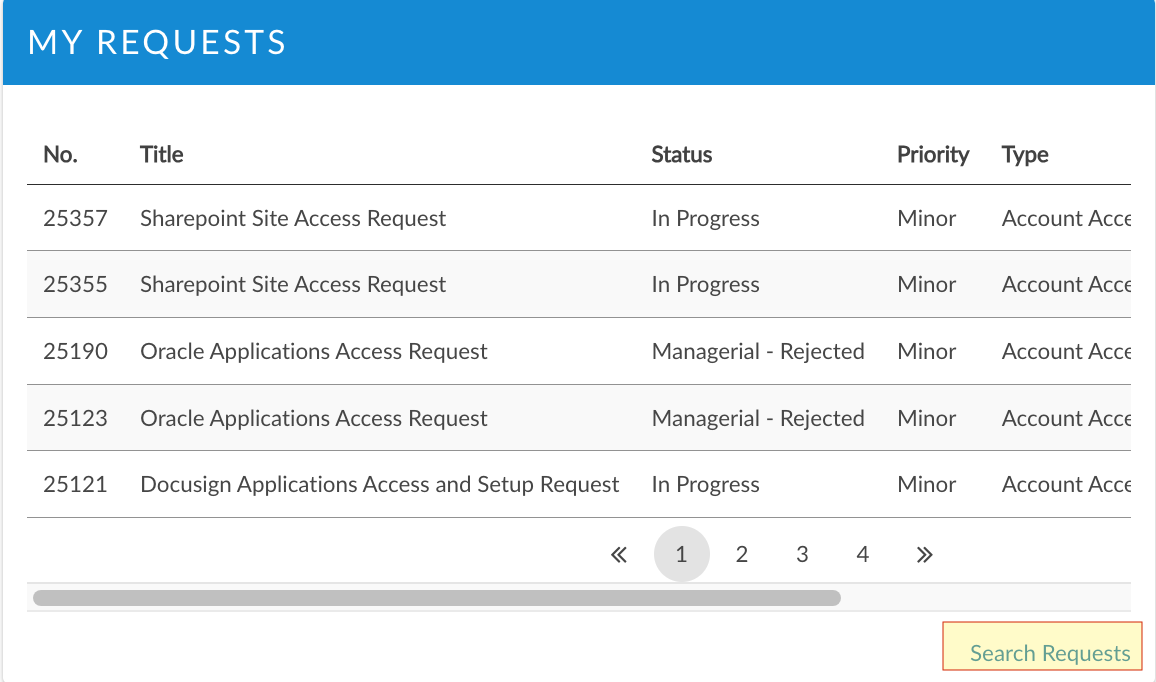The width and height of the screenshot is (1156, 682).
Task: Navigate to page 4 of requests
Action: (x=863, y=554)
